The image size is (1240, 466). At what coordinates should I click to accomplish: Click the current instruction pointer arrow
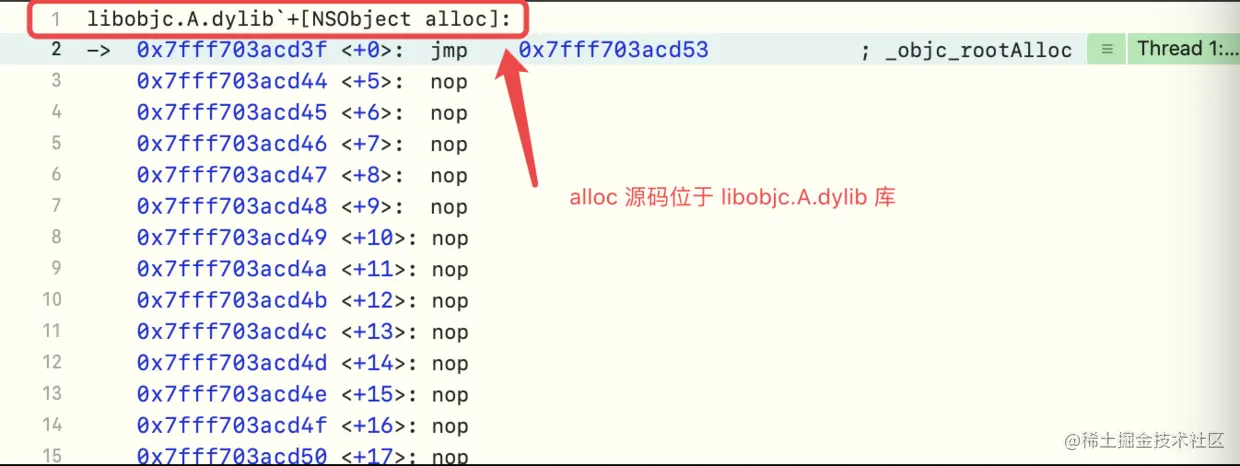point(99,50)
